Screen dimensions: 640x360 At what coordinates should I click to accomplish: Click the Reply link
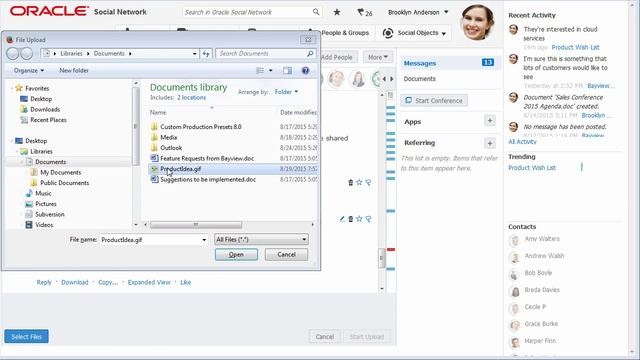[44, 282]
